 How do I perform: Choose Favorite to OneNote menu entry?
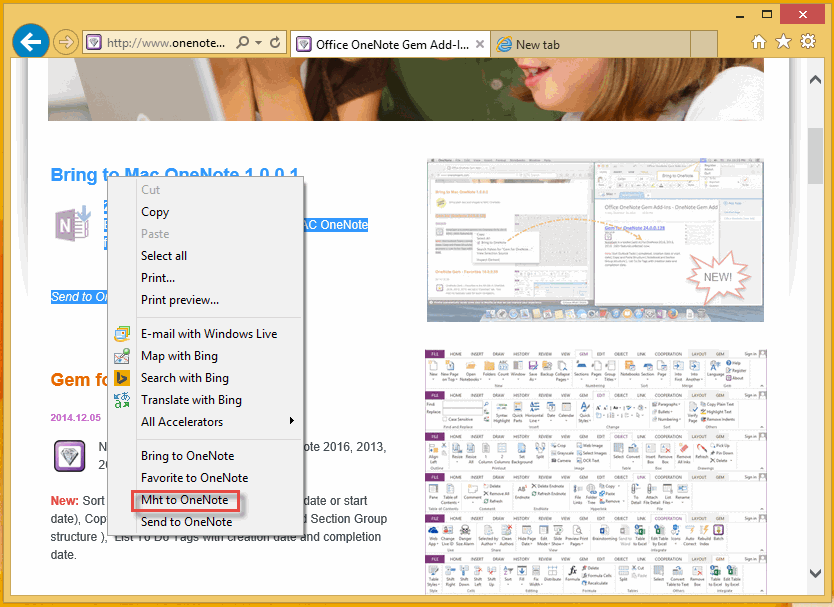[x=205, y=478]
